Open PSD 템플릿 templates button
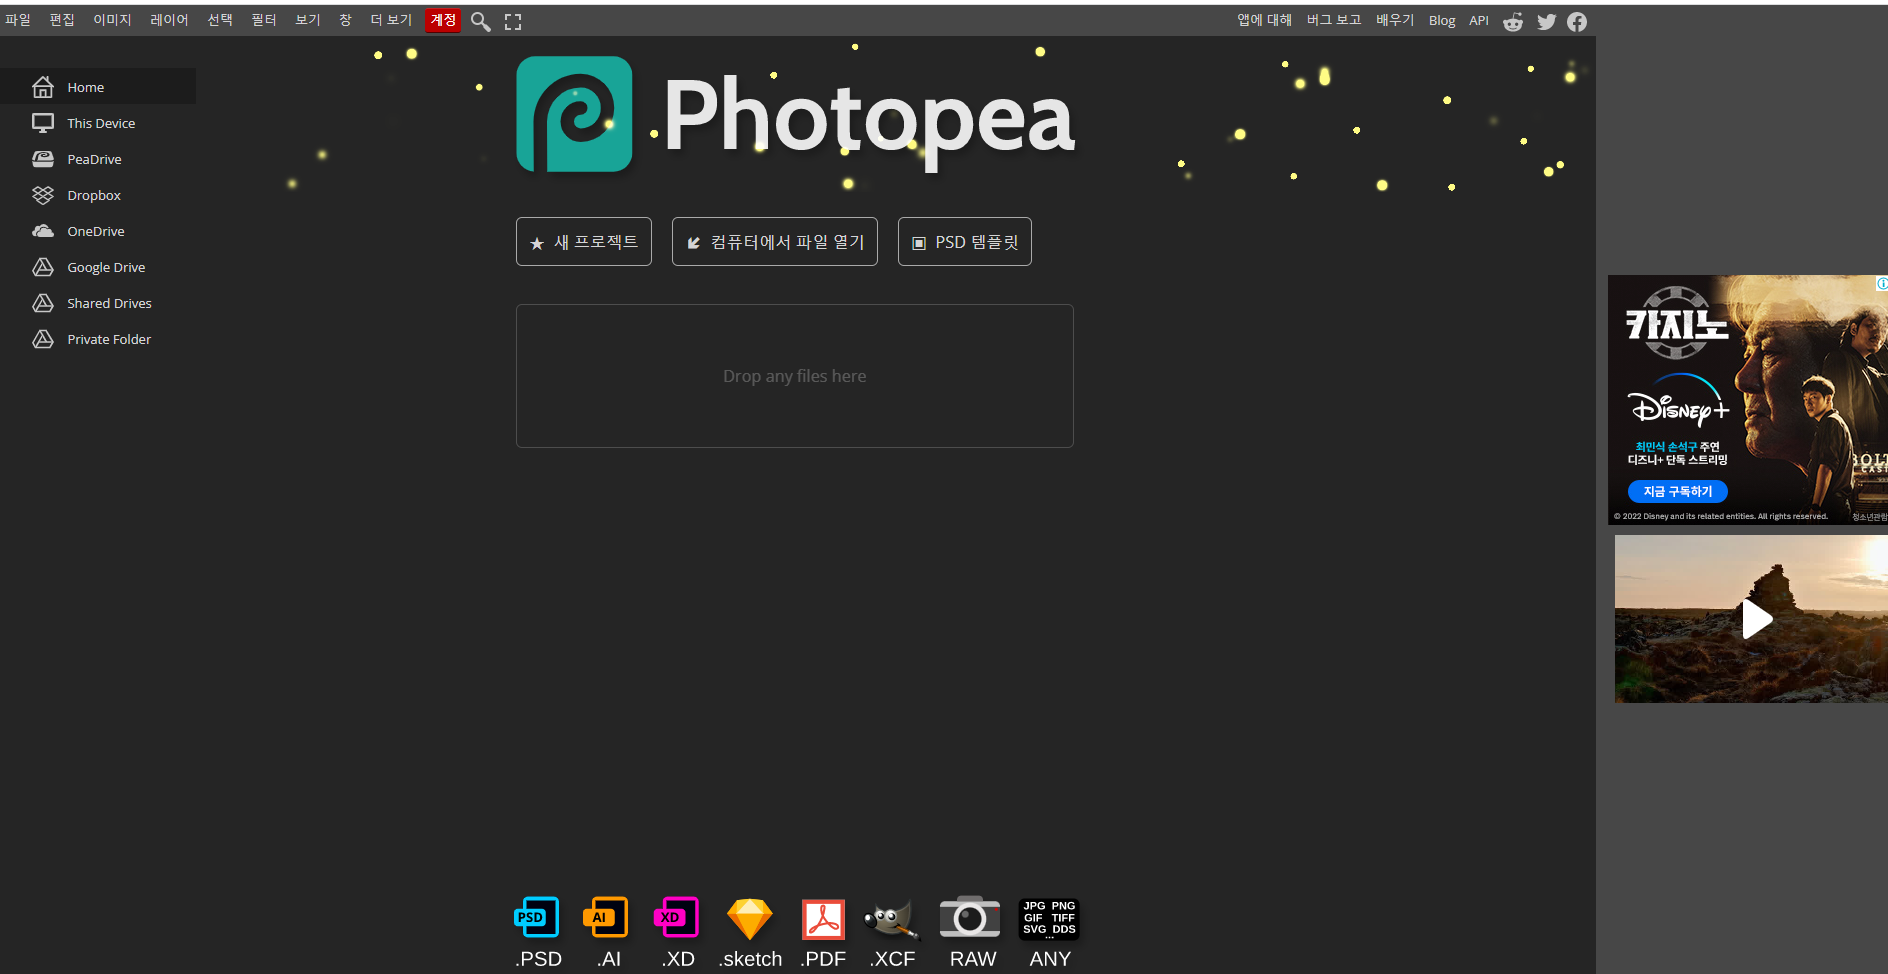This screenshot has height=974, width=1888. point(965,241)
